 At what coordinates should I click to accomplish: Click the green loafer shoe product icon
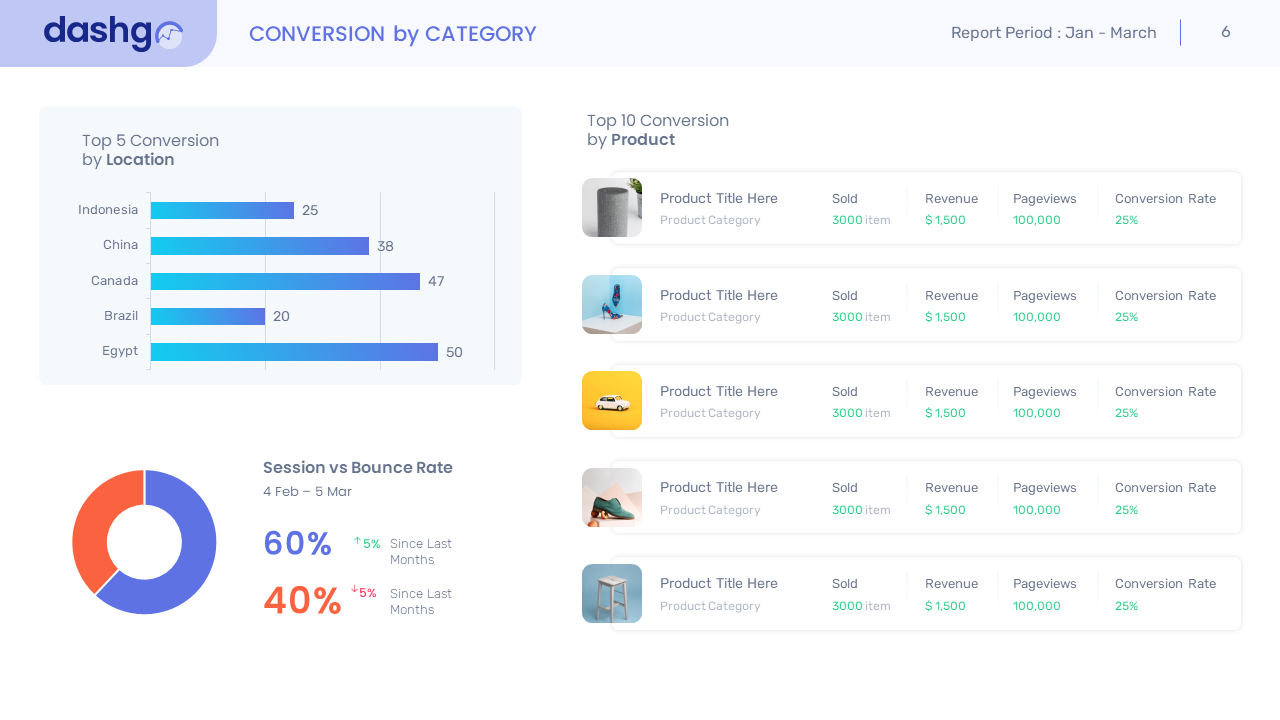click(x=611, y=497)
